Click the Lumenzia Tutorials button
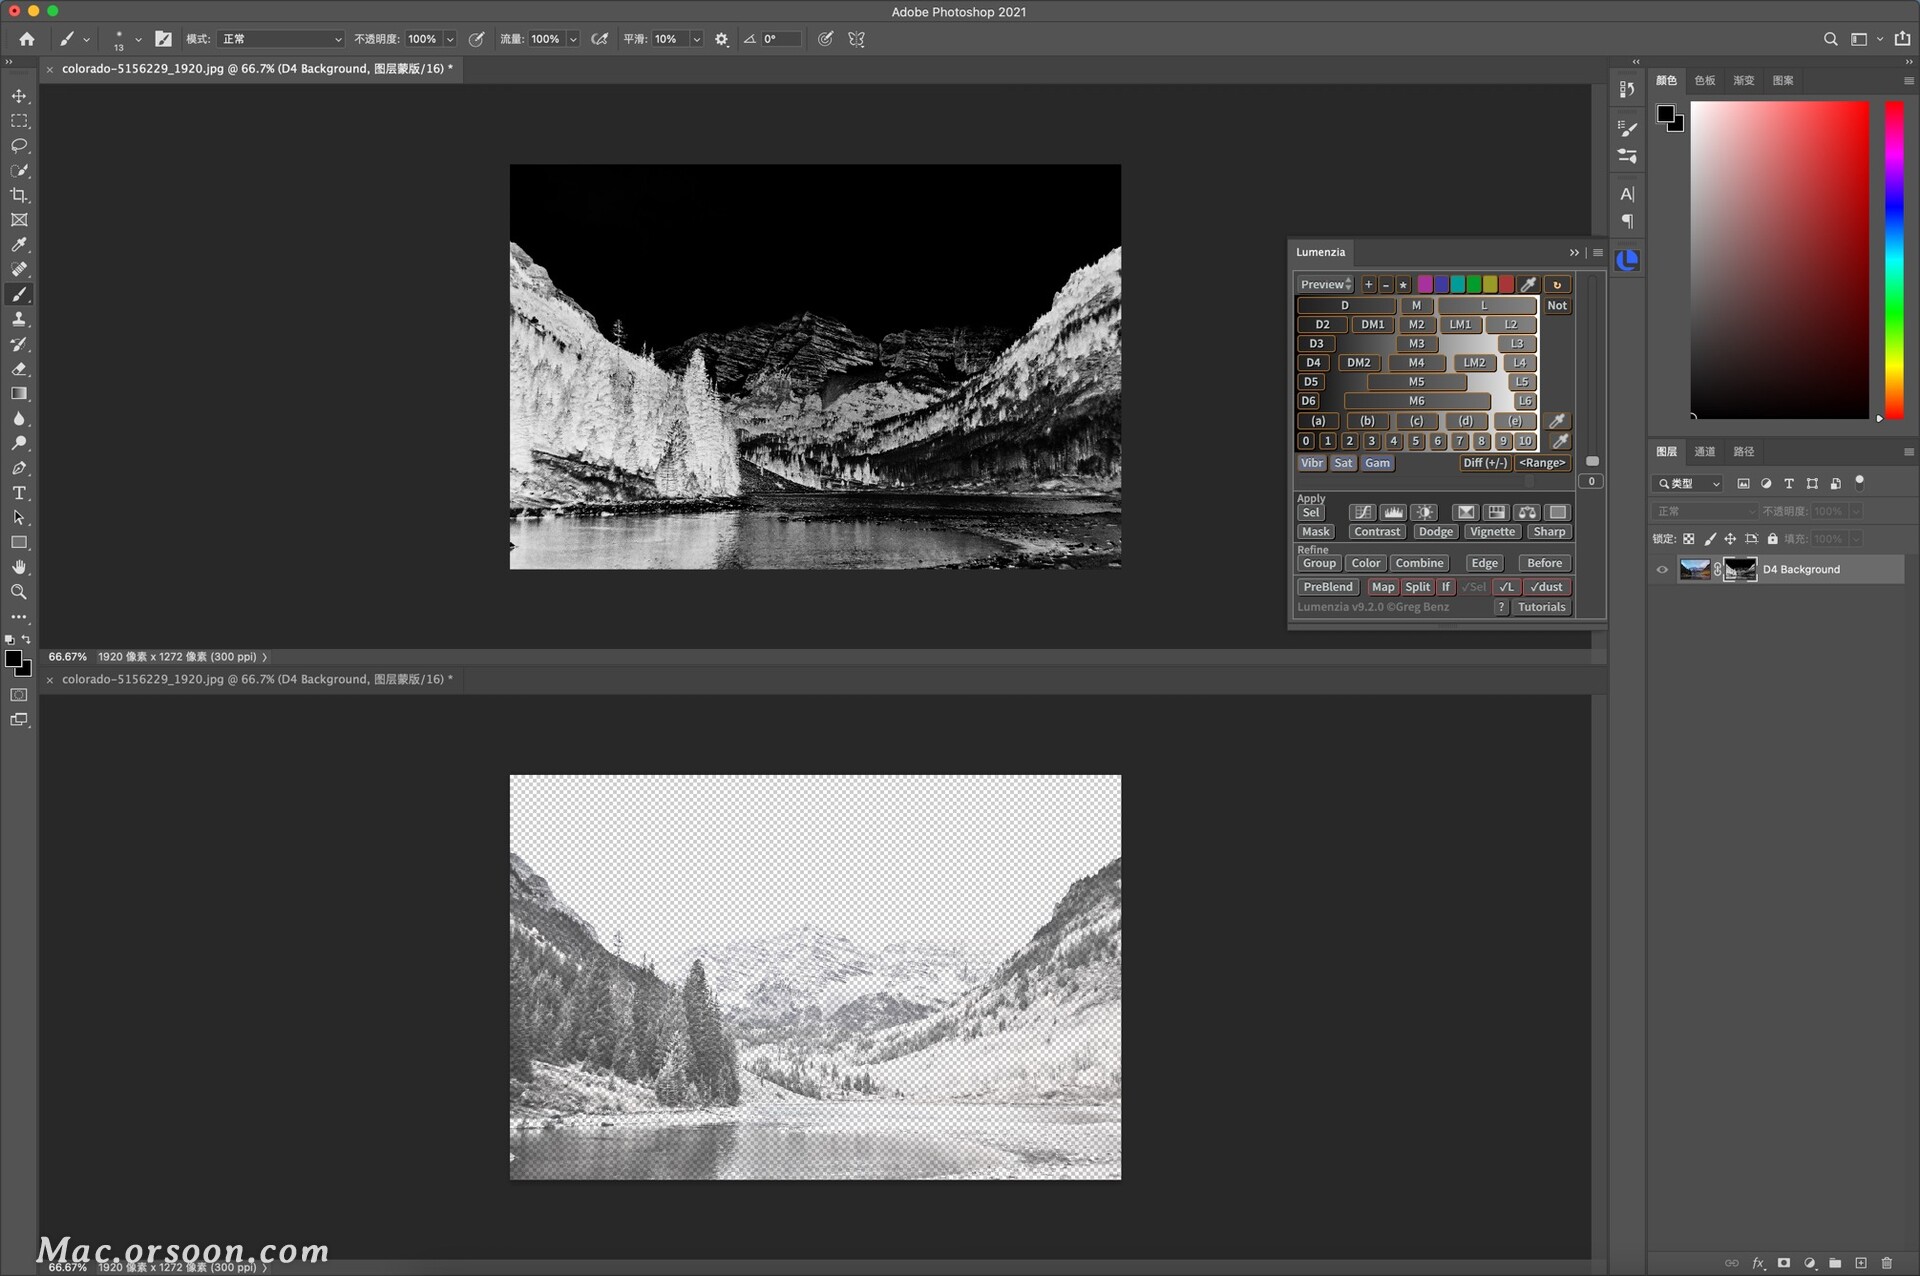 pos(1541,607)
